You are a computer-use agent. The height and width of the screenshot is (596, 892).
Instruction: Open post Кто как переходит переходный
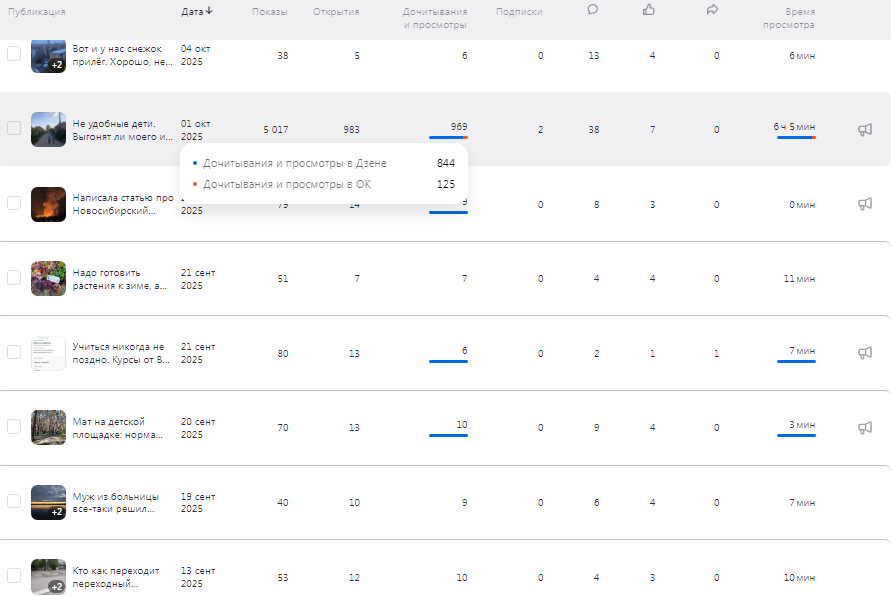pos(116,577)
